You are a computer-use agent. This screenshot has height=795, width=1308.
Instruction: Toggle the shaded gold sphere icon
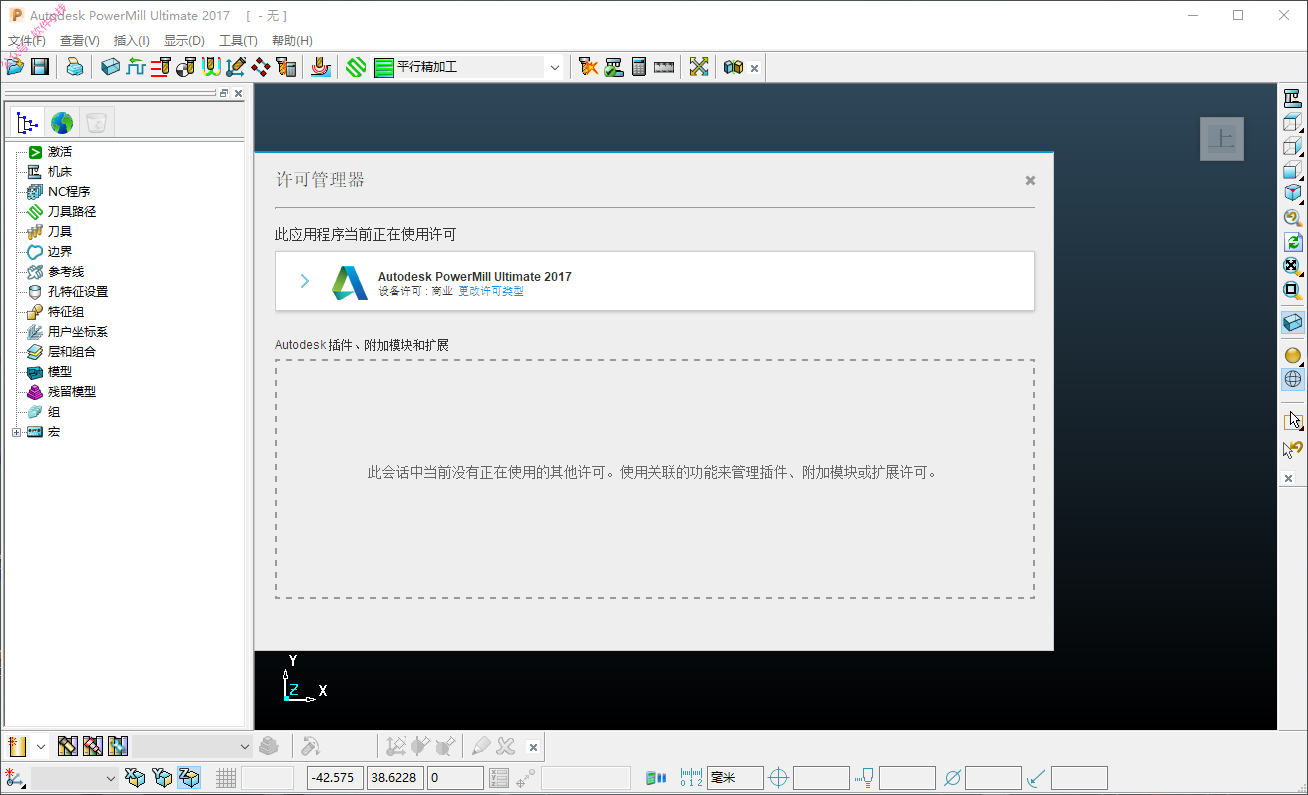tap(1292, 355)
